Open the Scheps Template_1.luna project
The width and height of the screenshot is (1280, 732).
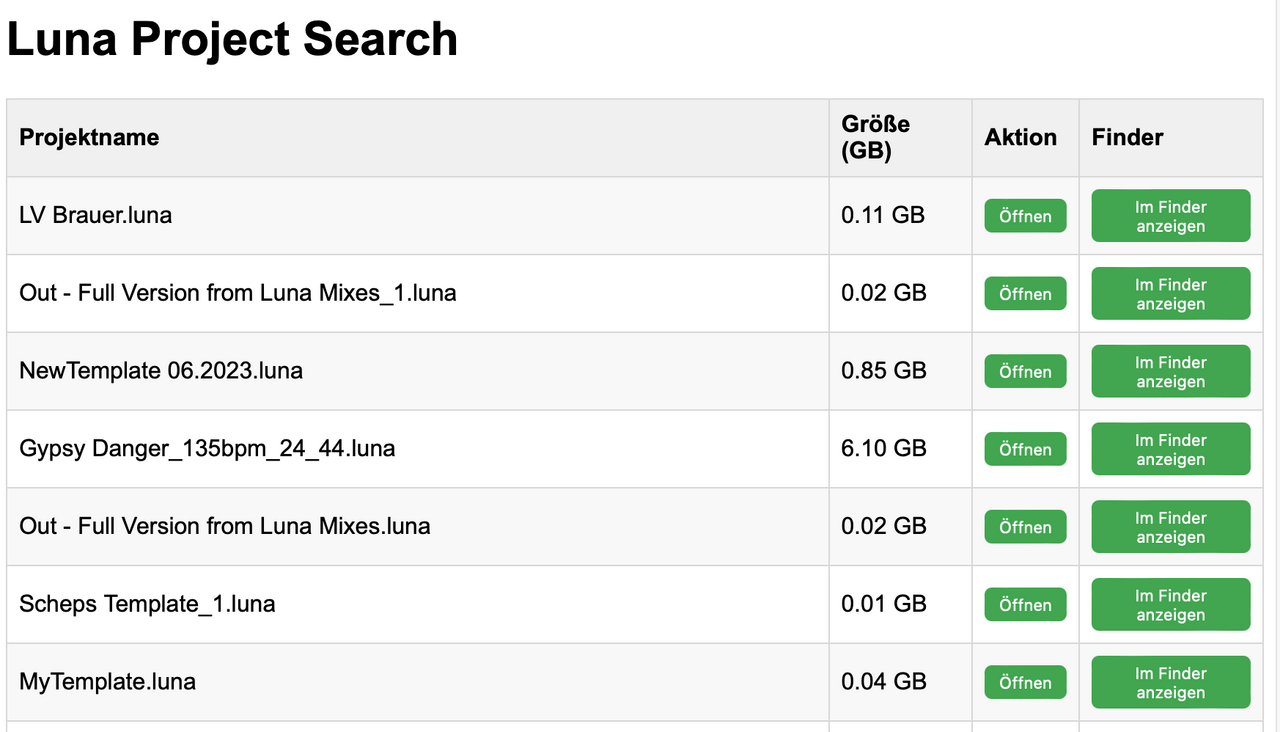point(1025,604)
